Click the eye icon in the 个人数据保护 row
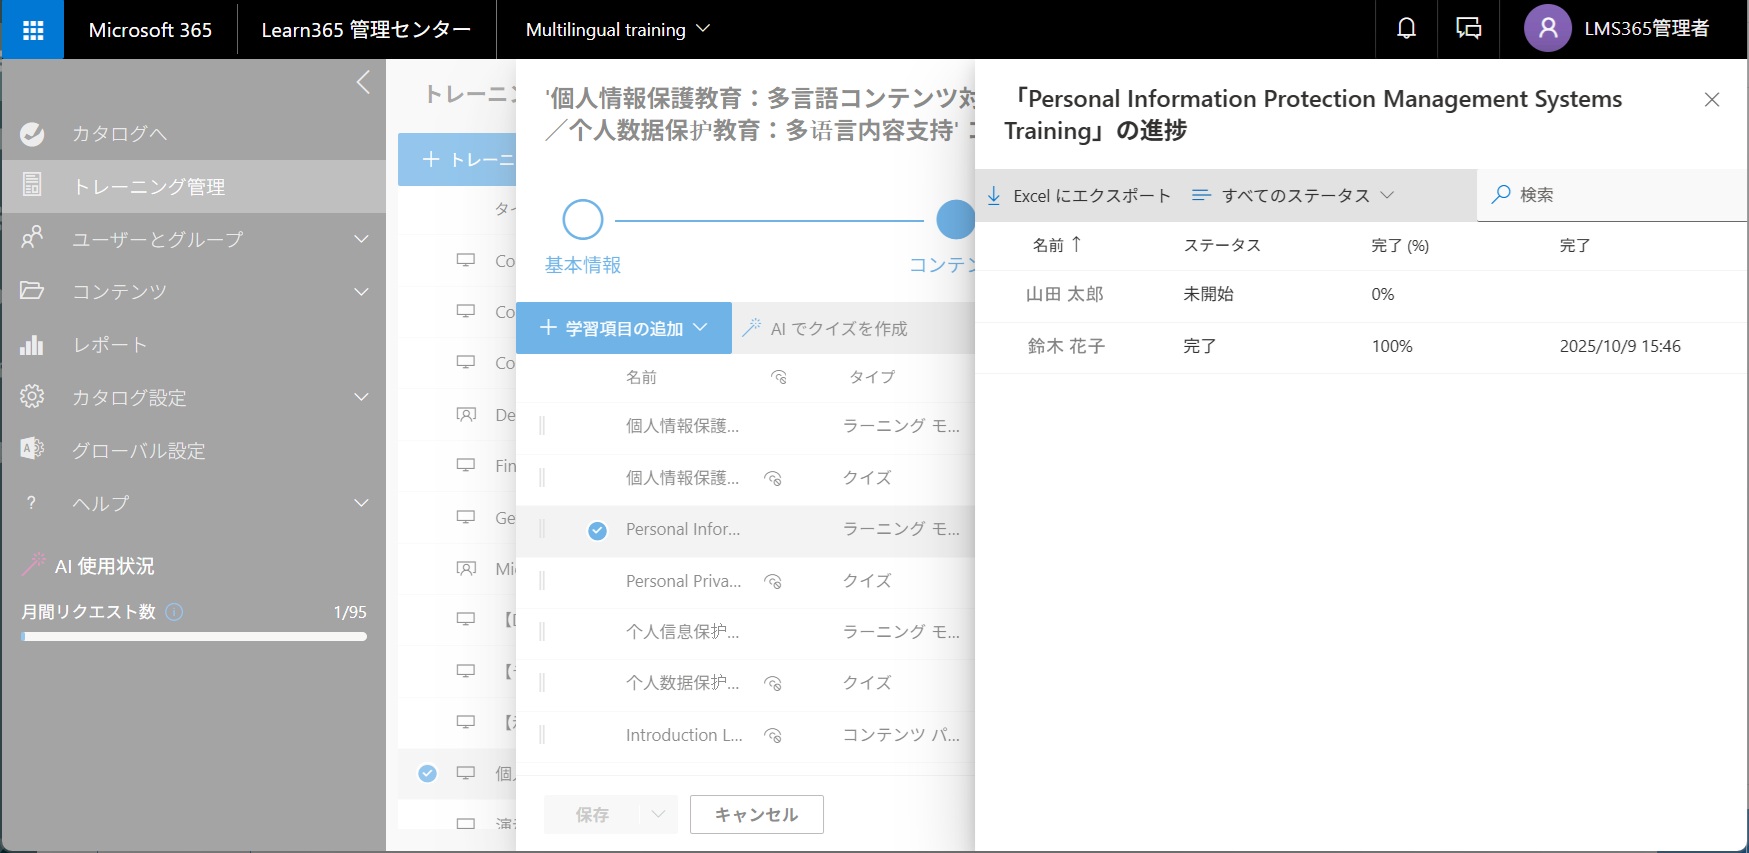This screenshot has height=853, width=1749. (773, 684)
